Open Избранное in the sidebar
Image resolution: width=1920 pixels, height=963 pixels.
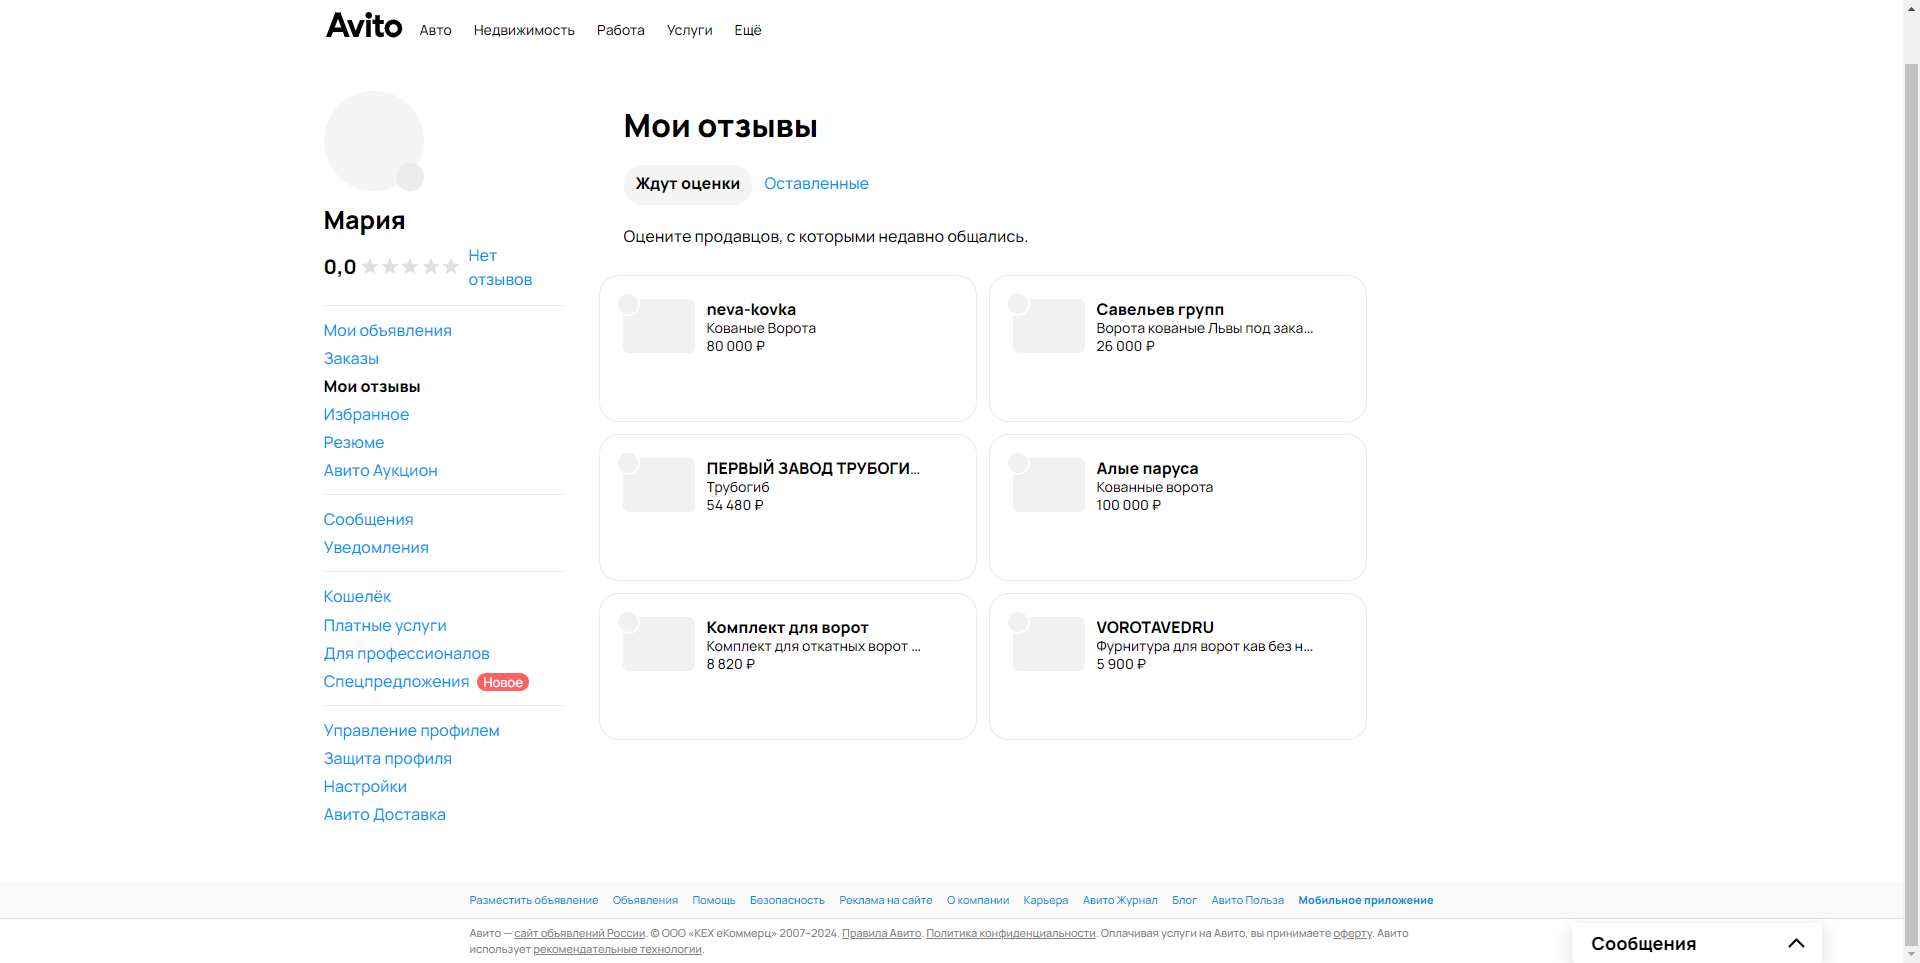pos(366,414)
